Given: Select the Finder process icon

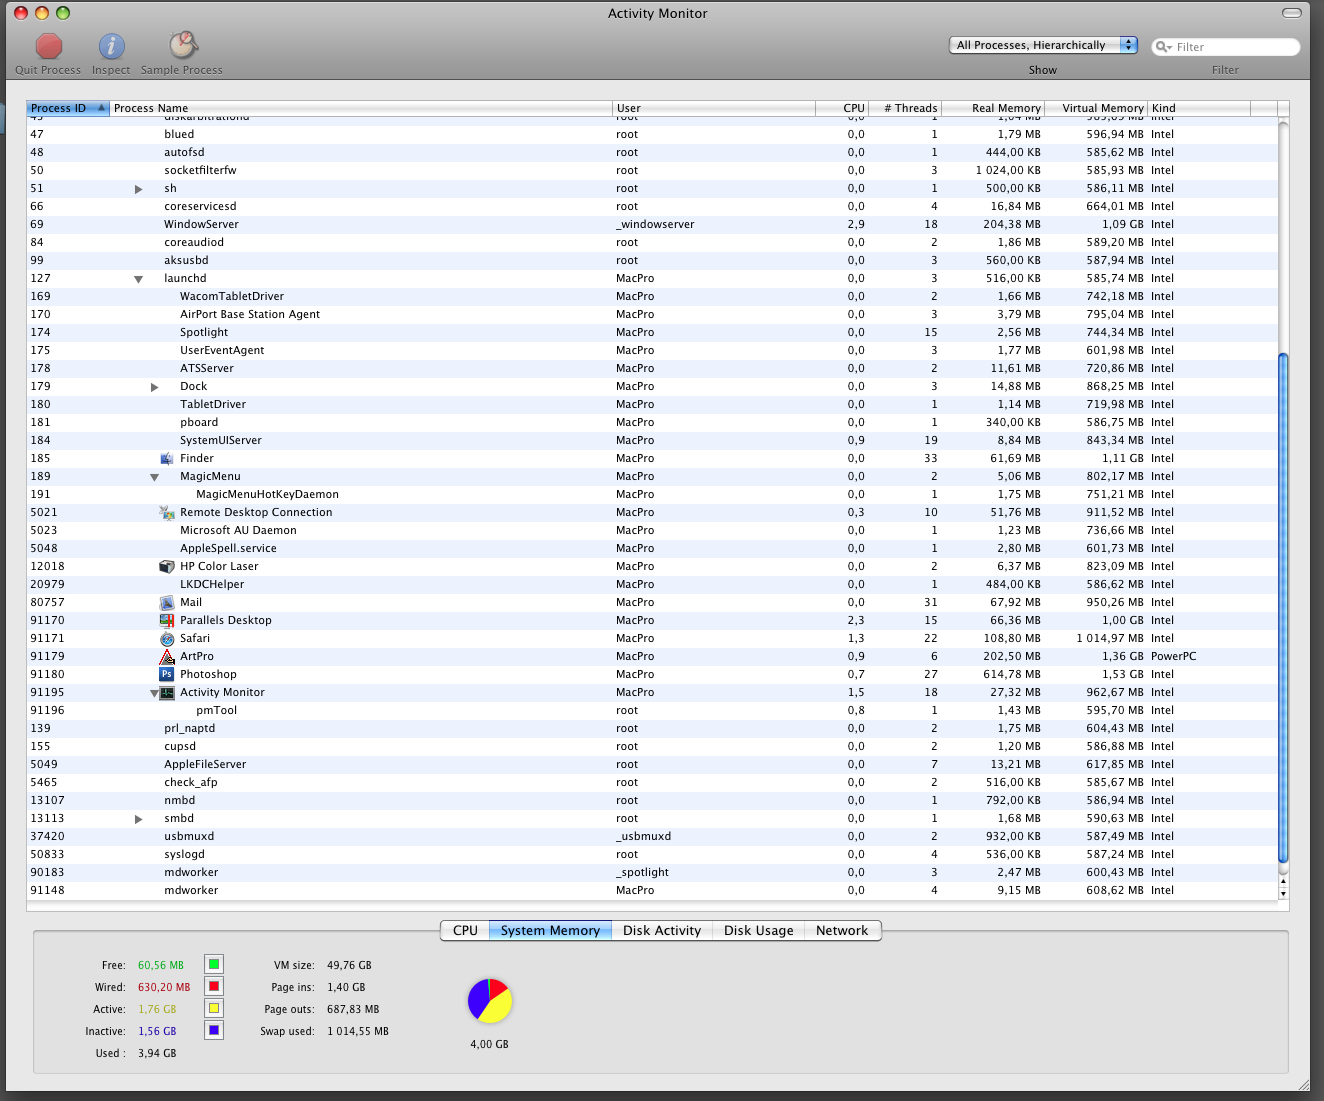Looking at the screenshot, I should 167,458.
